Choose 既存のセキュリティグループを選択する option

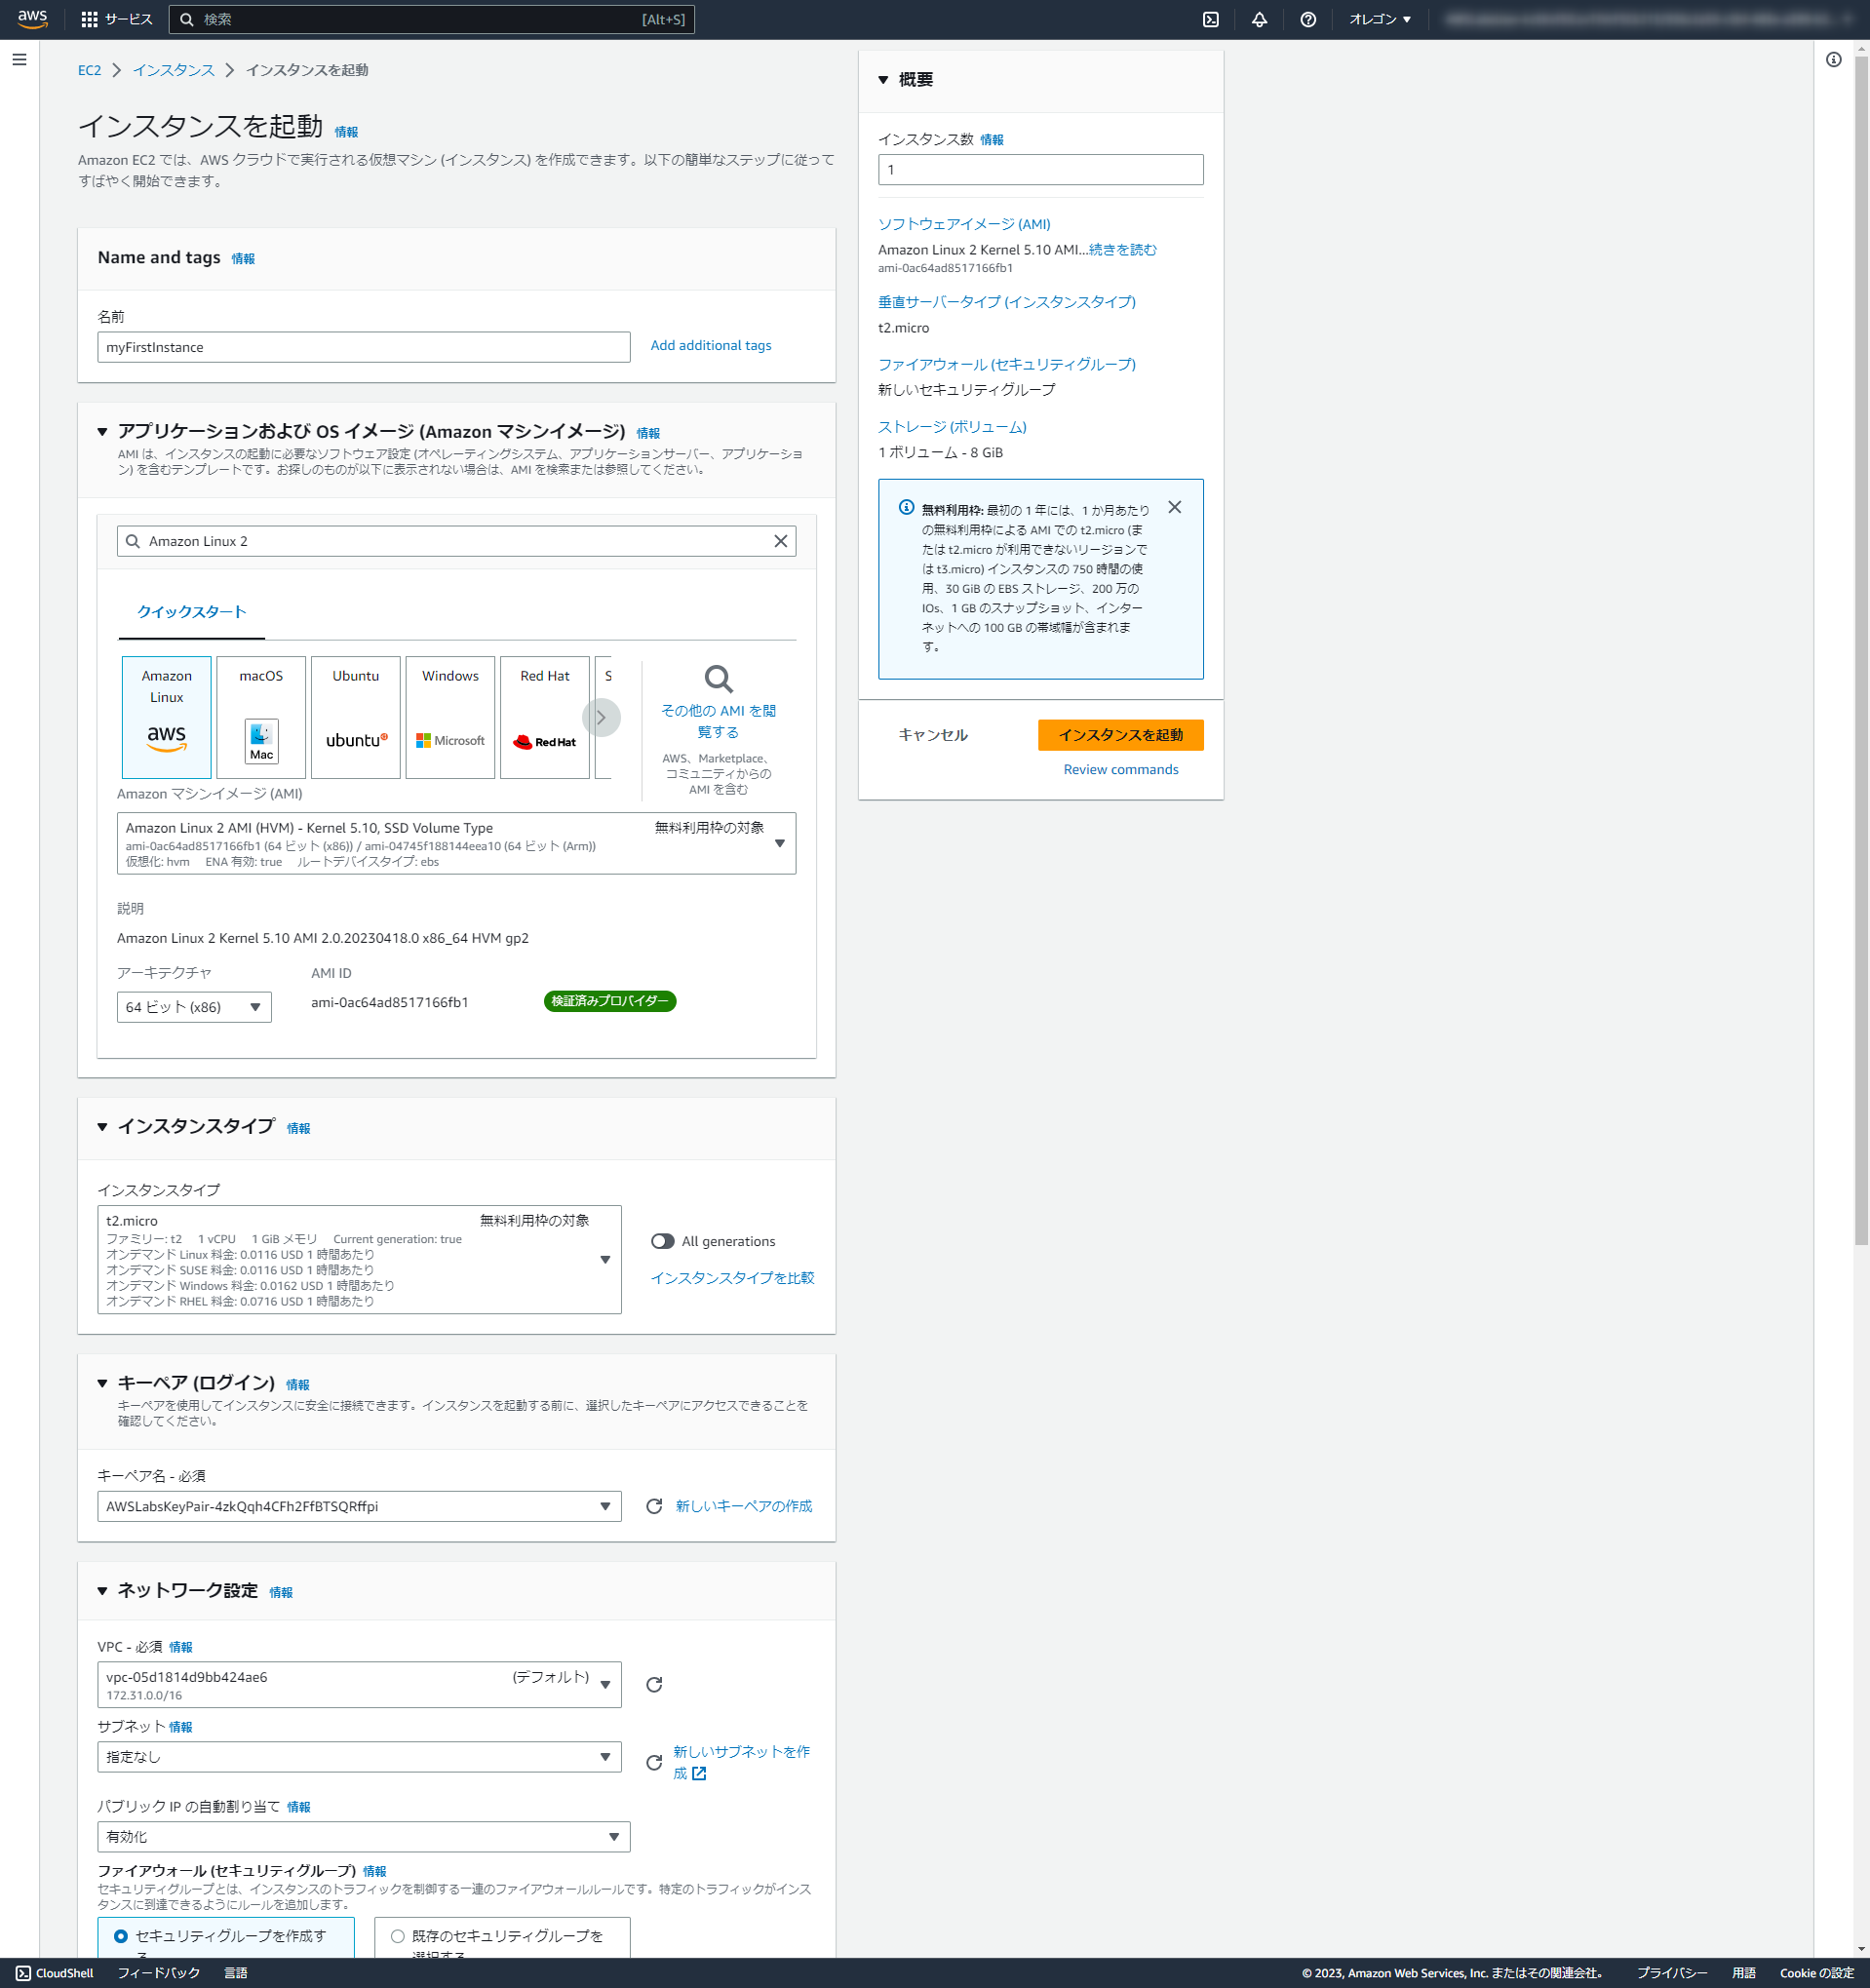point(396,1935)
